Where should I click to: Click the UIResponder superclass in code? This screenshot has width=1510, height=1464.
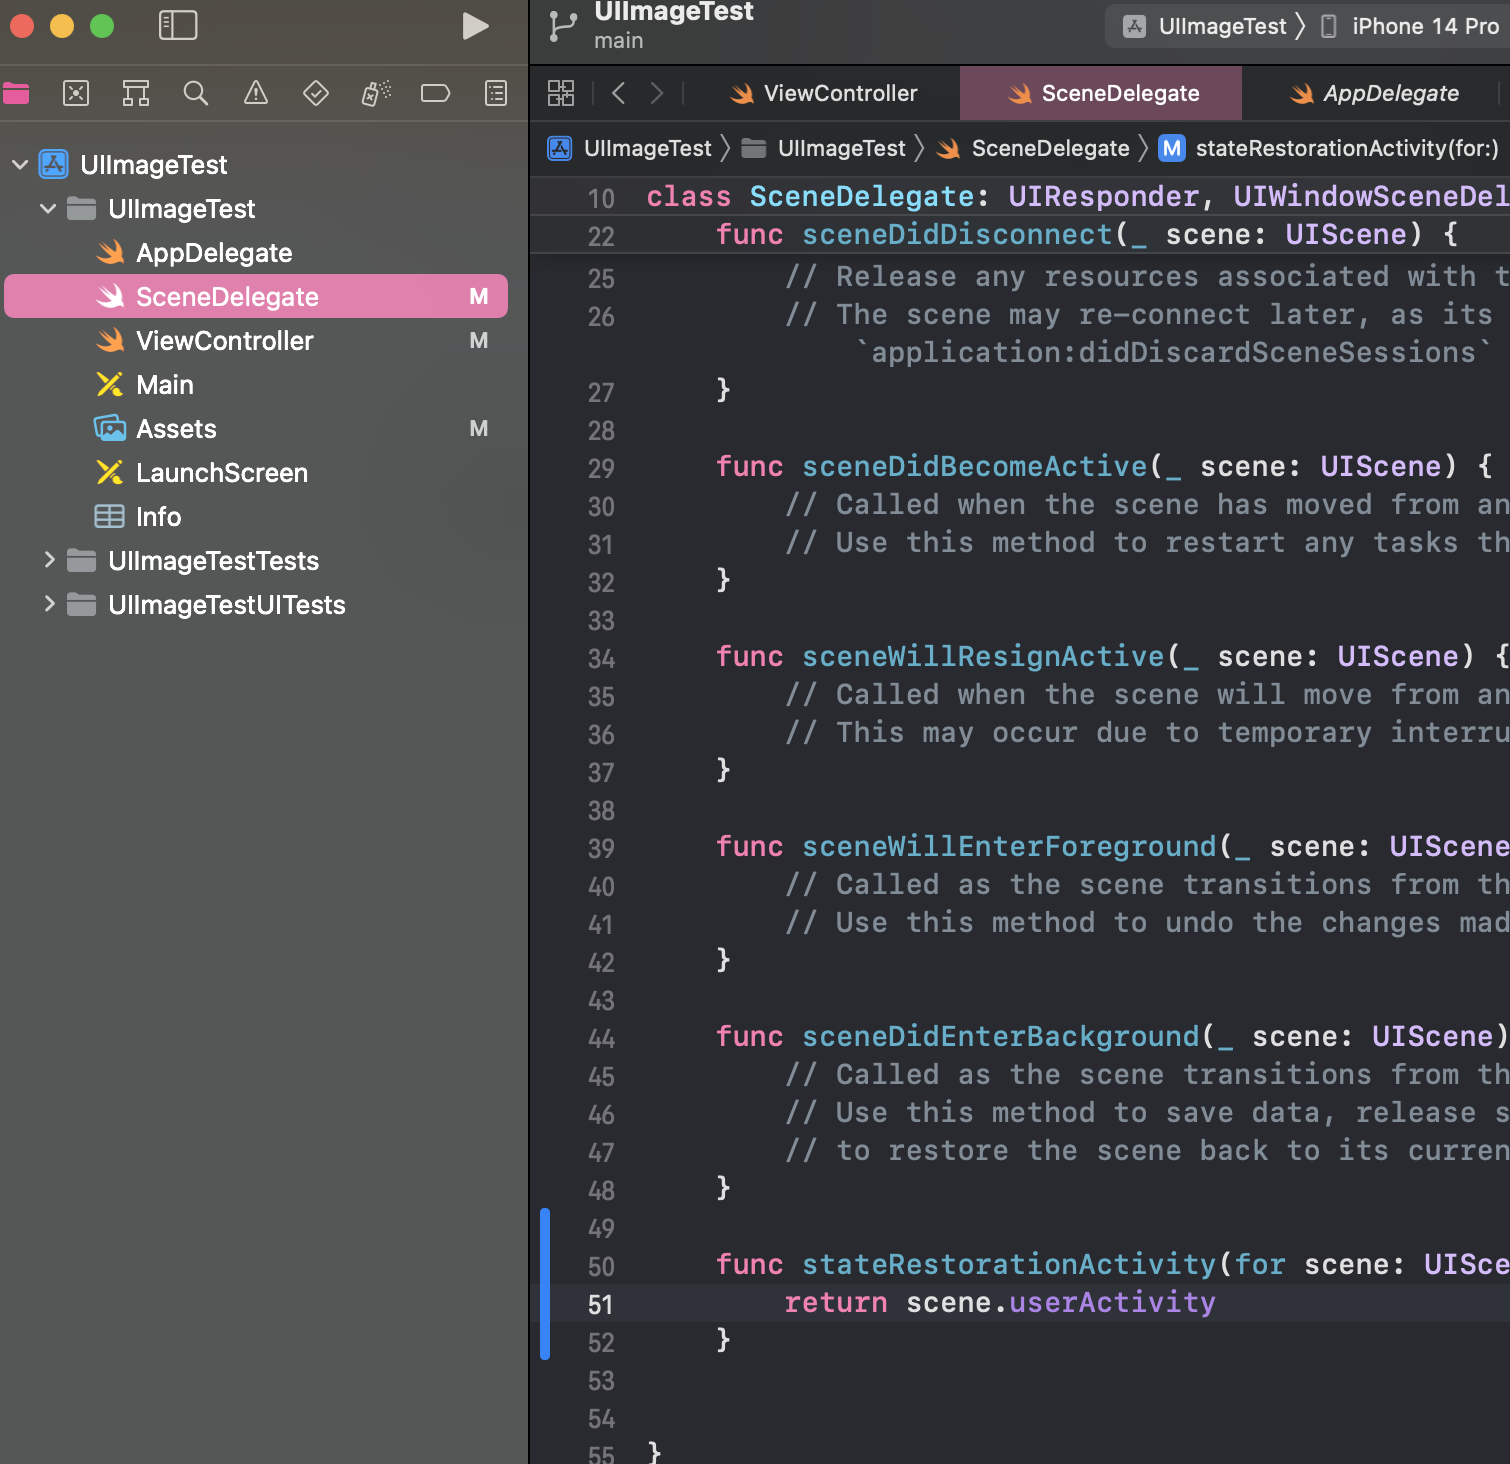pos(1104,196)
